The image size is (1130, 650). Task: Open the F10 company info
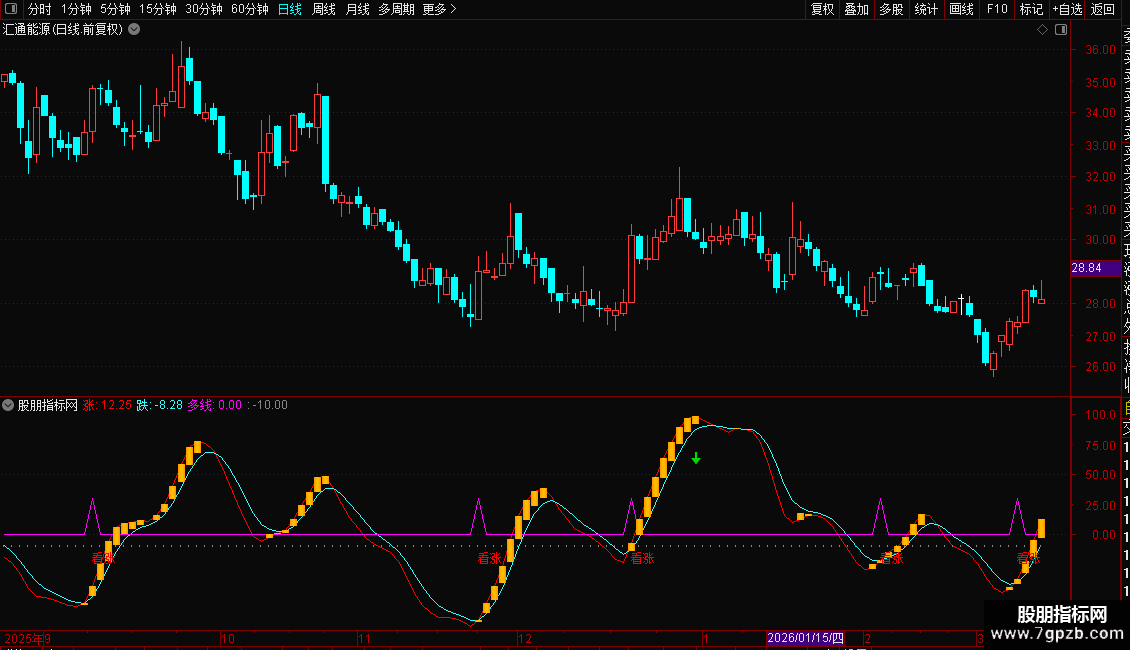(x=997, y=9)
